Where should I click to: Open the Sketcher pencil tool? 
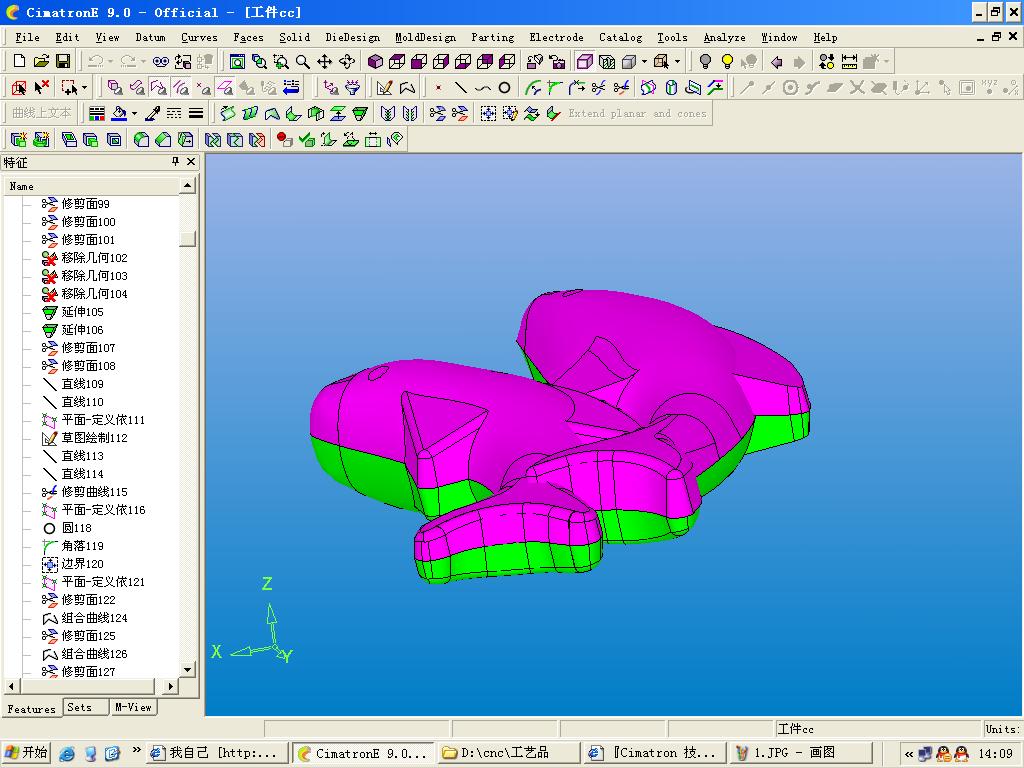[385, 87]
